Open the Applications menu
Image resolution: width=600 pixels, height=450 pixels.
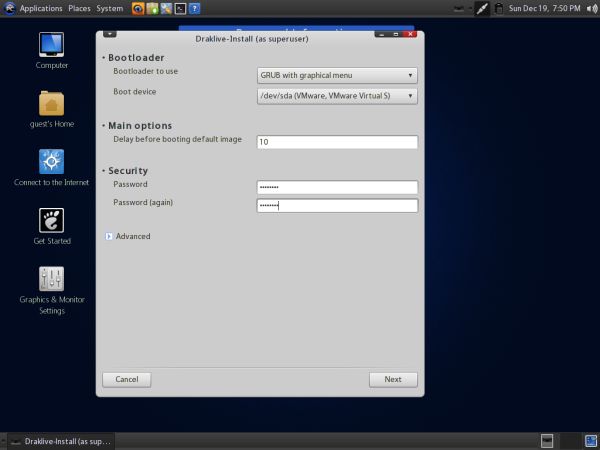[41, 8]
